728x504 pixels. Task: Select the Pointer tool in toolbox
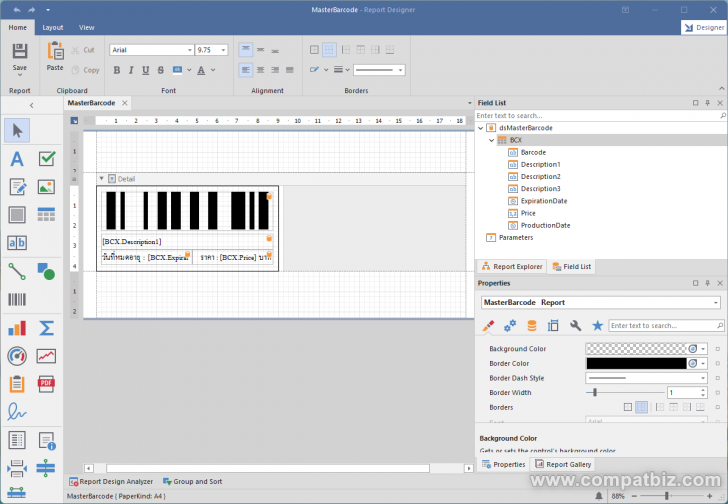pyautogui.click(x=17, y=130)
